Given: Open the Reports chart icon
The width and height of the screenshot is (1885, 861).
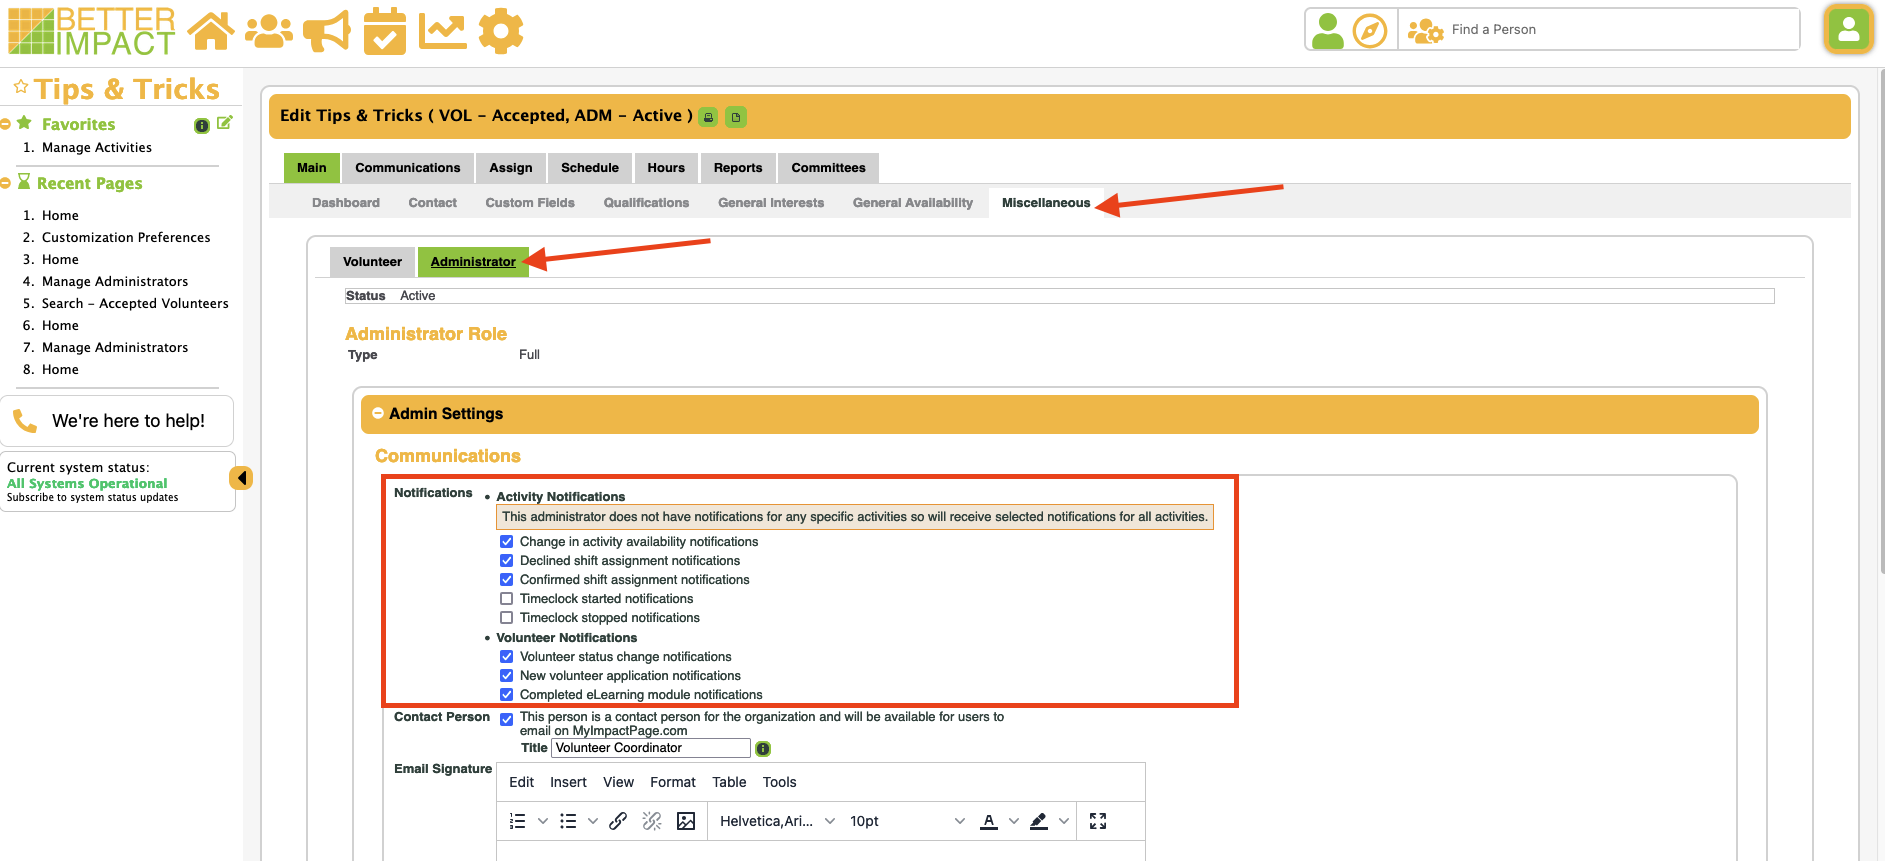Looking at the screenshot, I should (442, 31).
